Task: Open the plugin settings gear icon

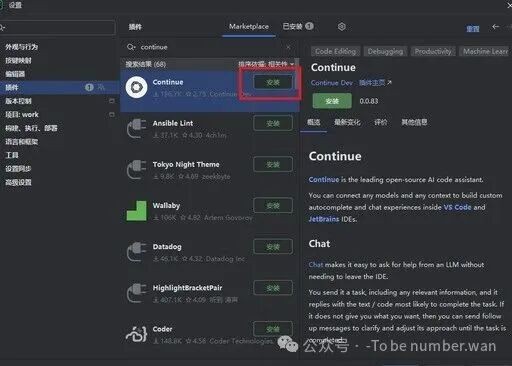Action: click(341, 26)
